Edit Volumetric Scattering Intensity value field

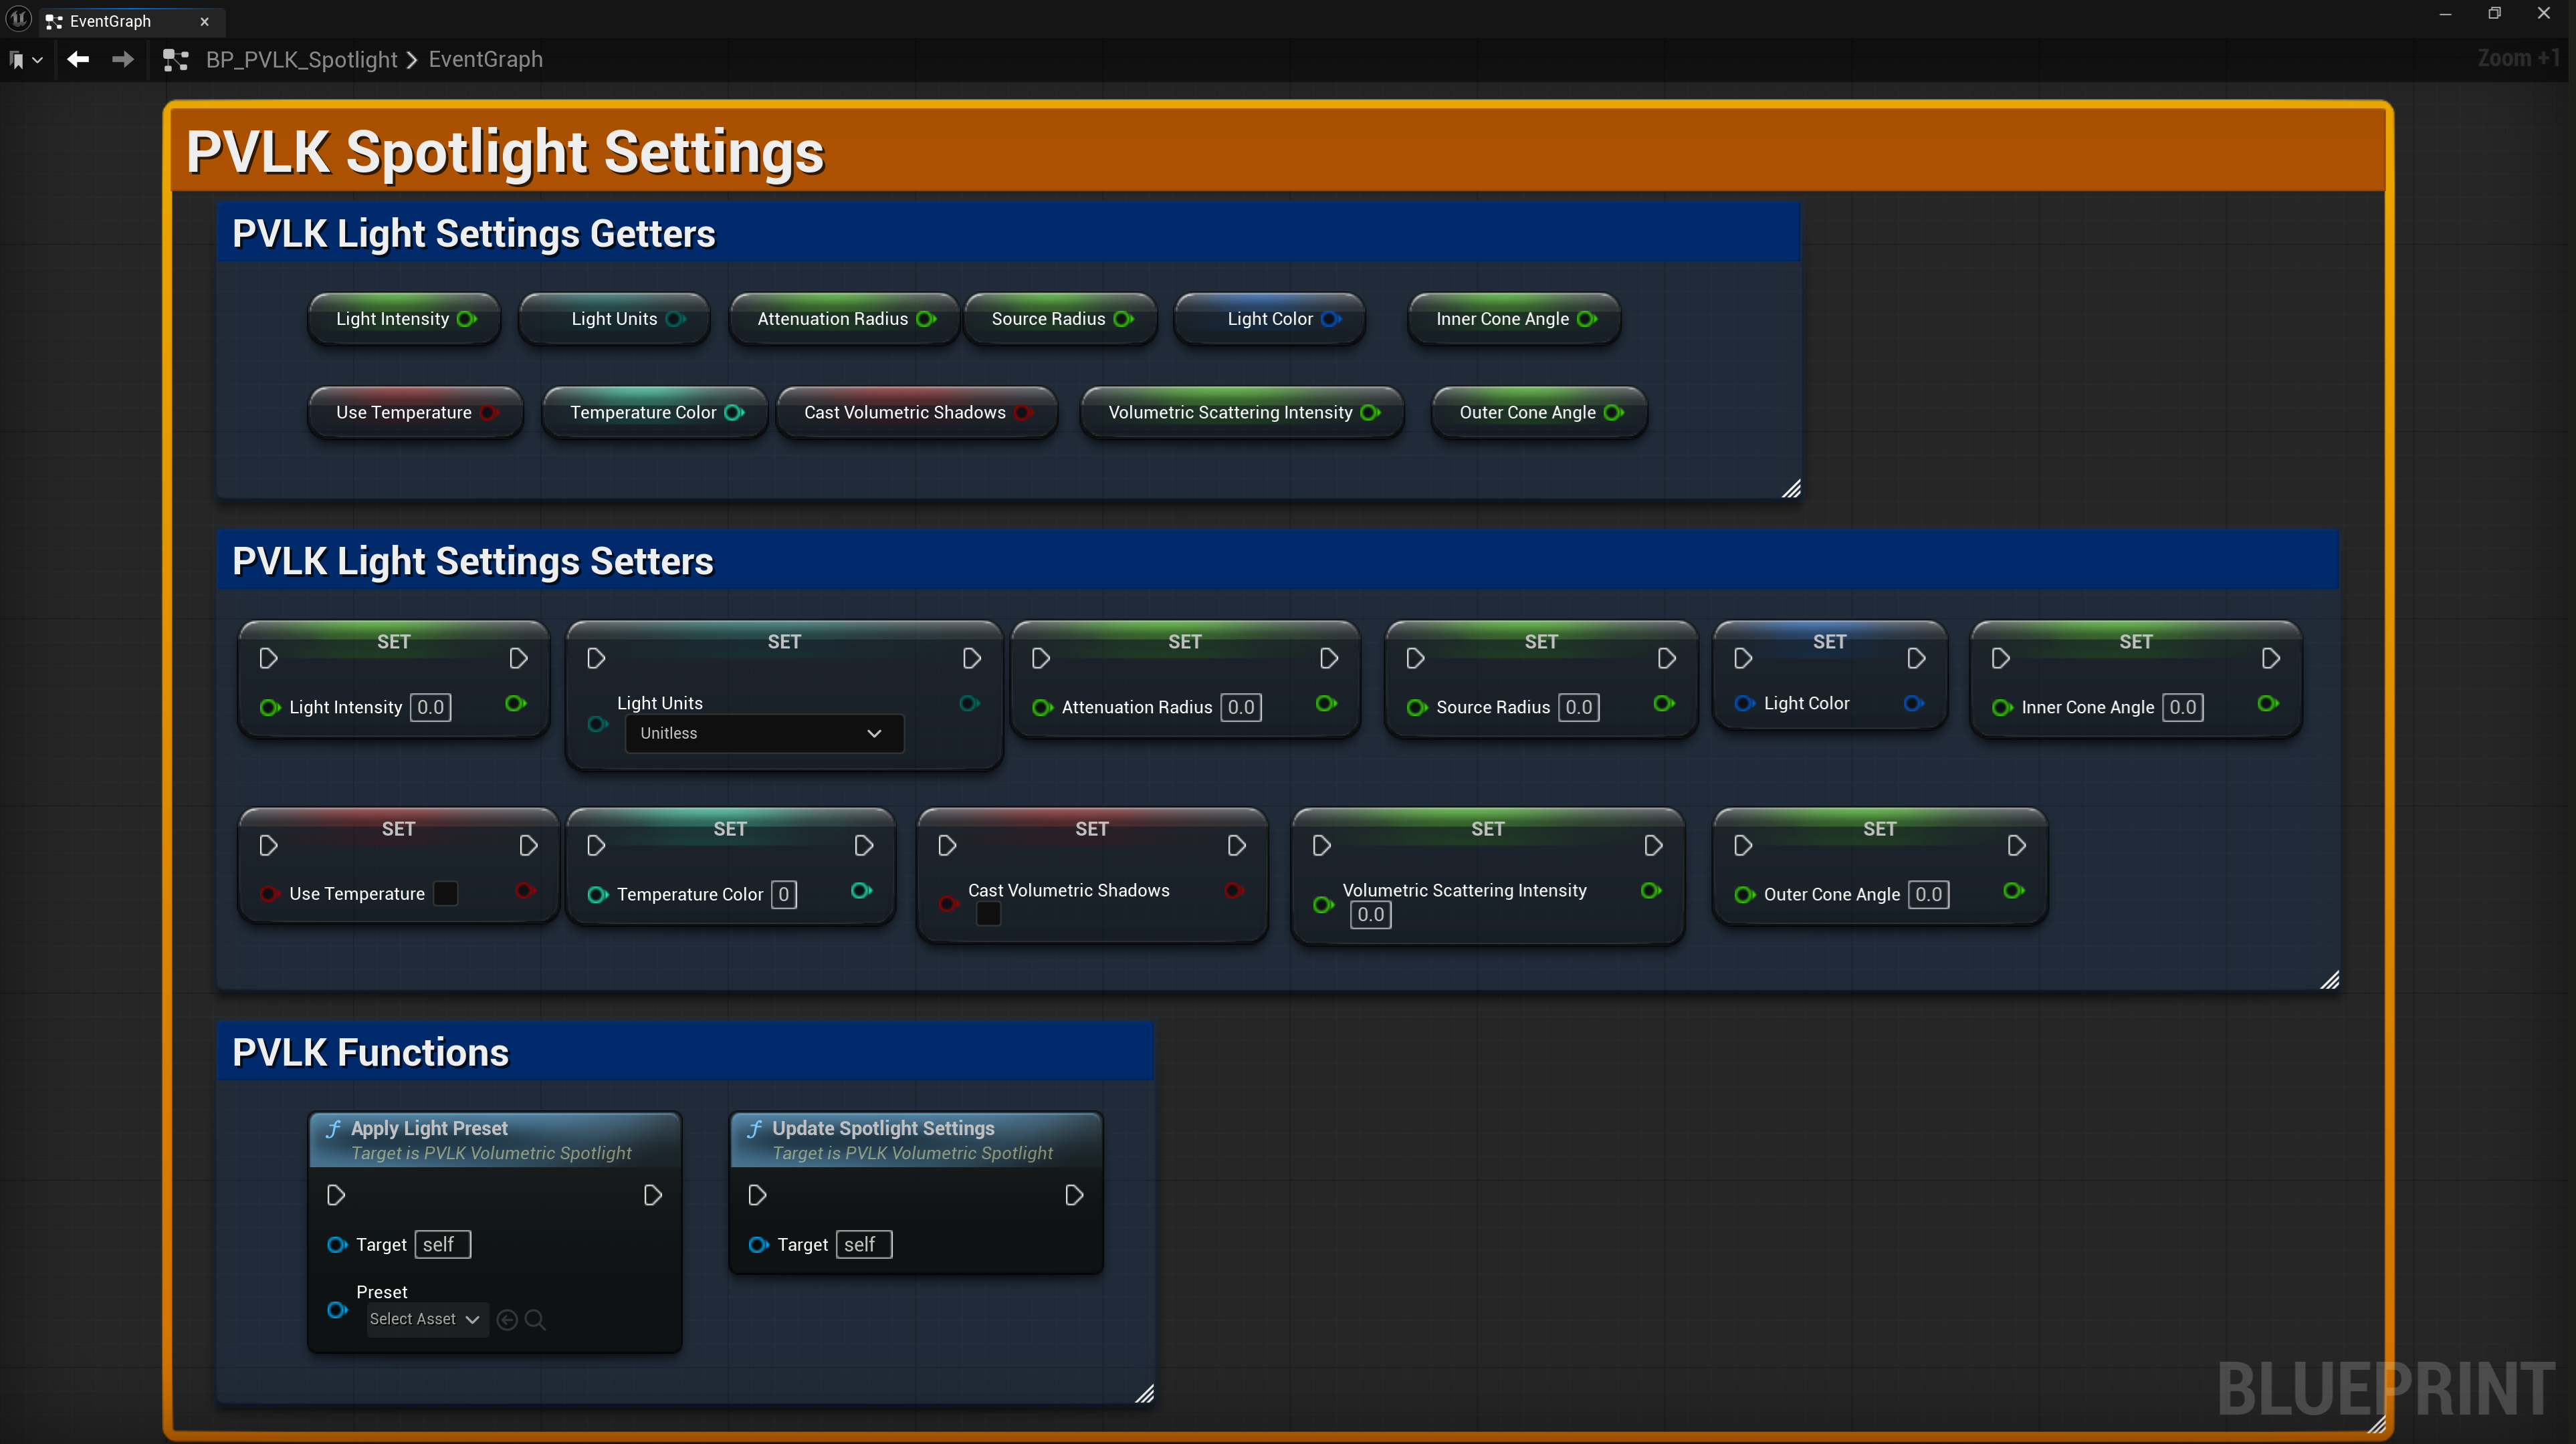(1370, 914)
